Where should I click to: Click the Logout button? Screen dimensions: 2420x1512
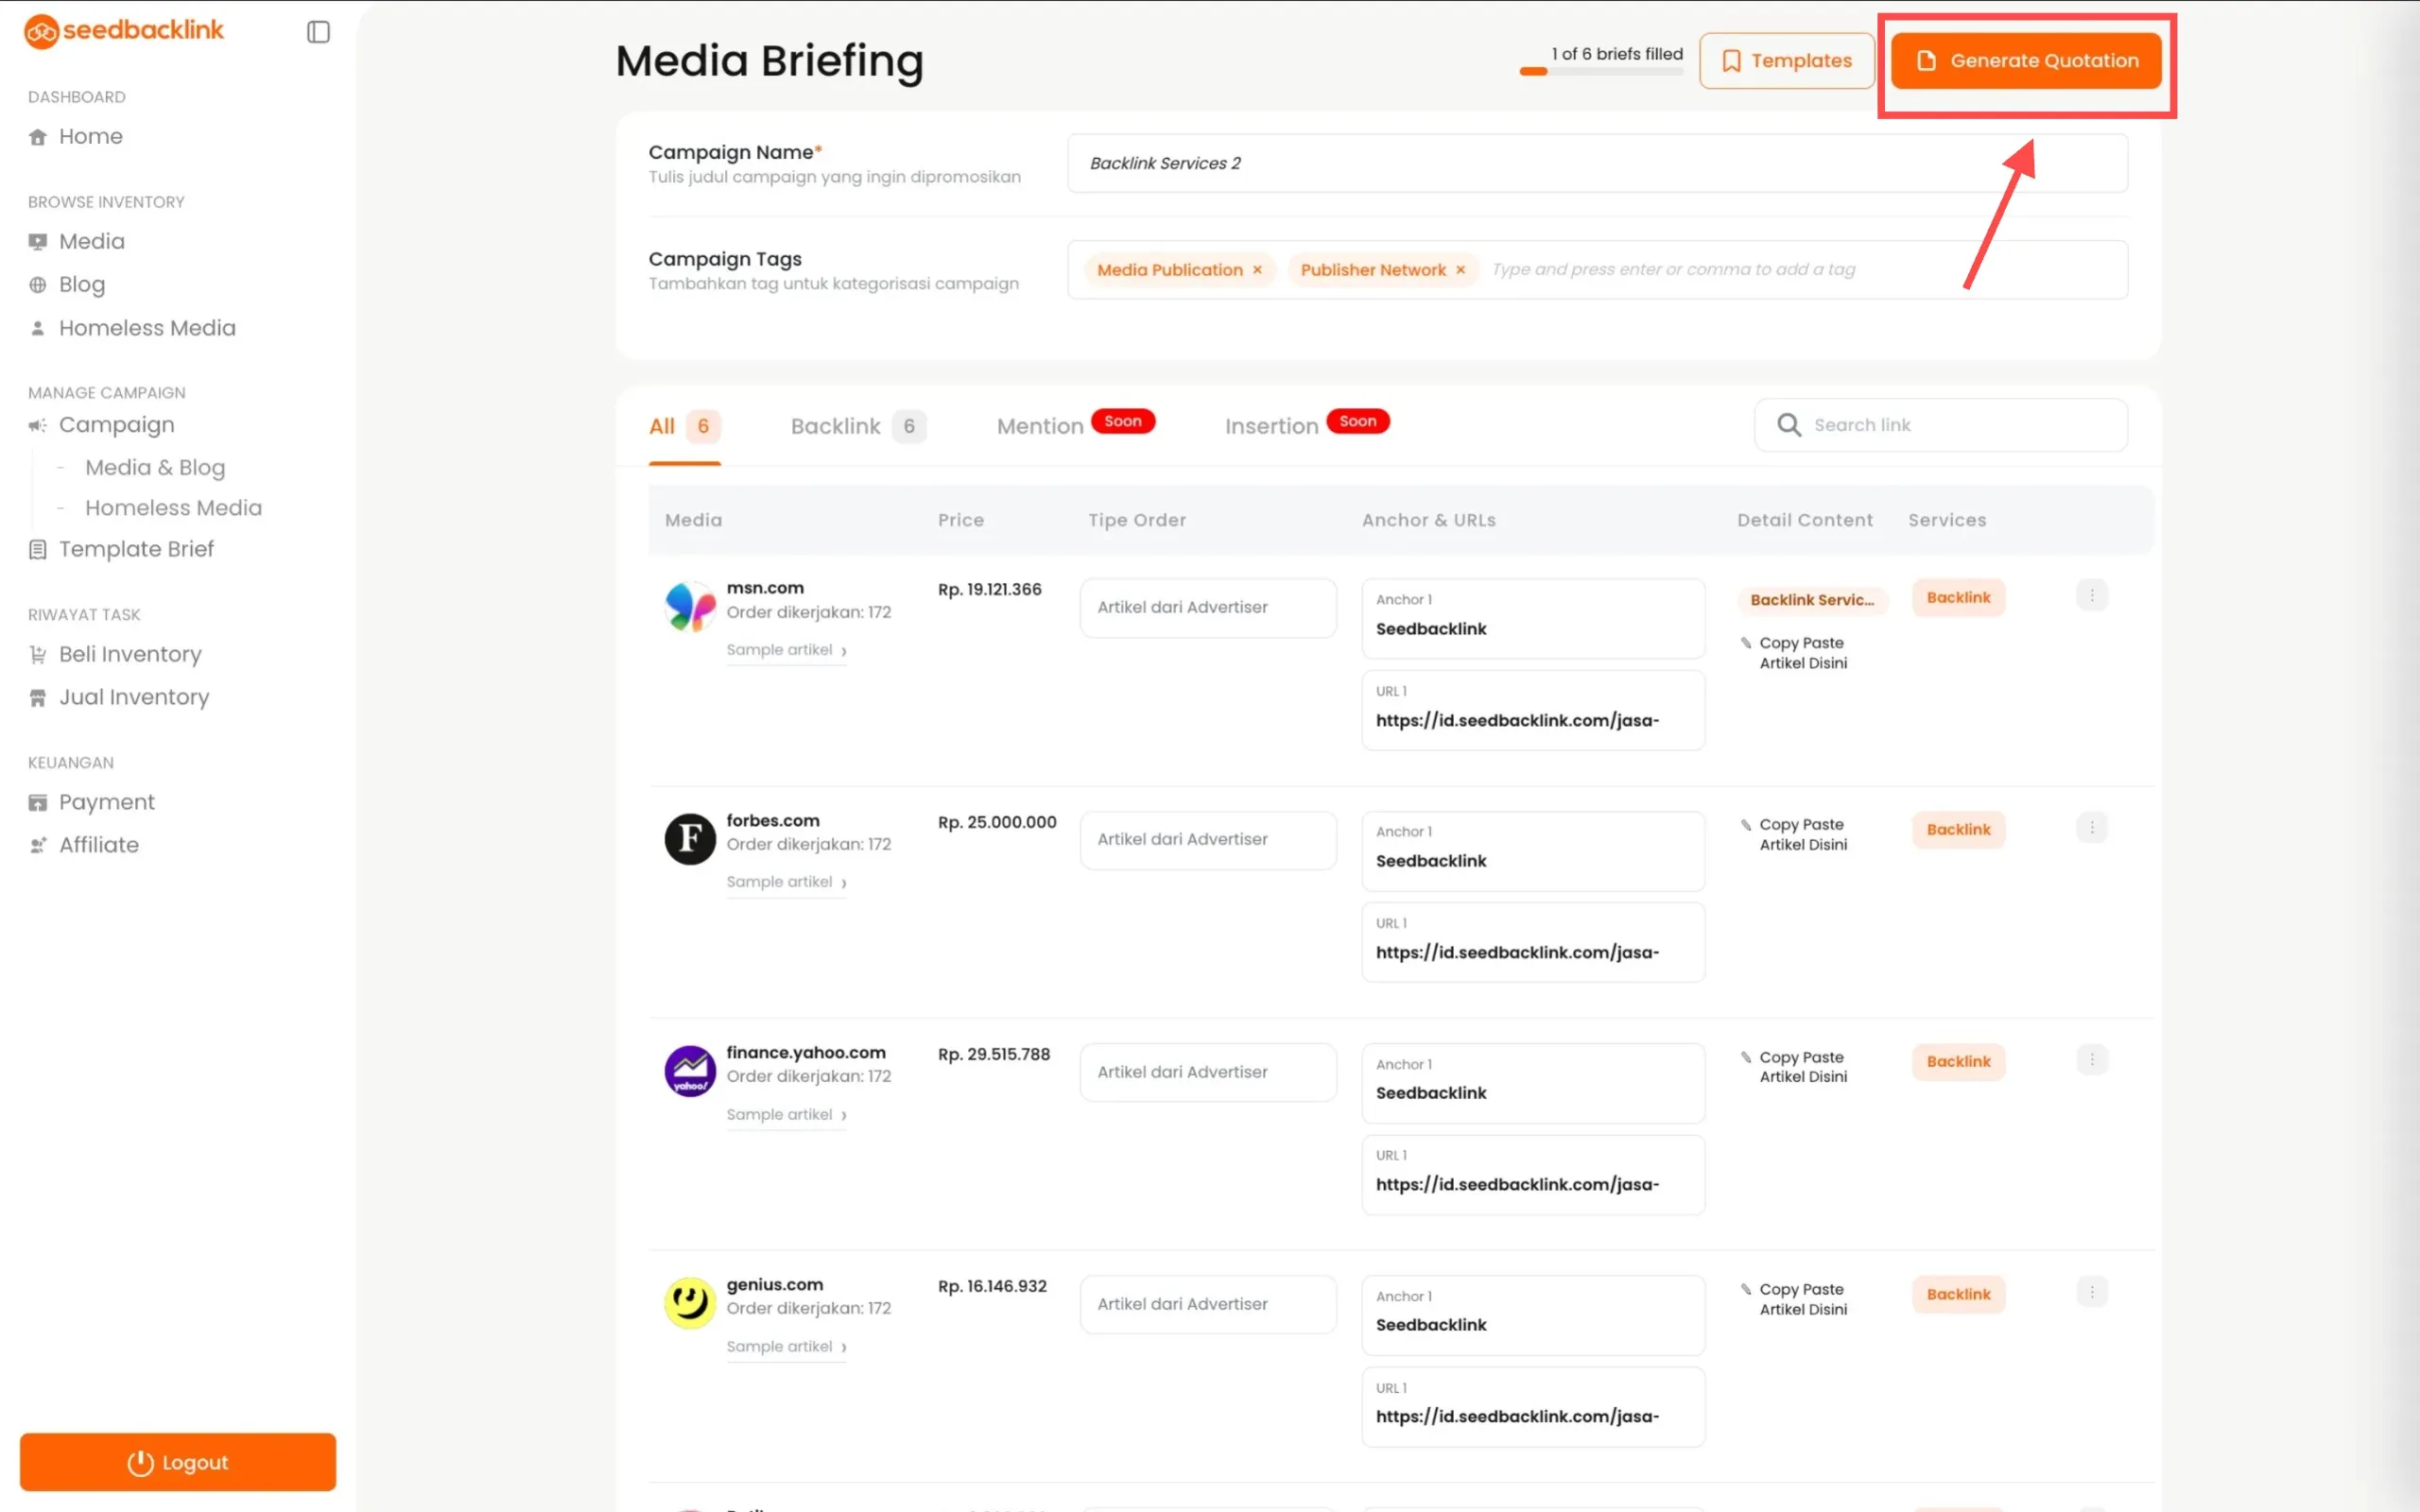pyautogui.click(x=178, y=1462)
